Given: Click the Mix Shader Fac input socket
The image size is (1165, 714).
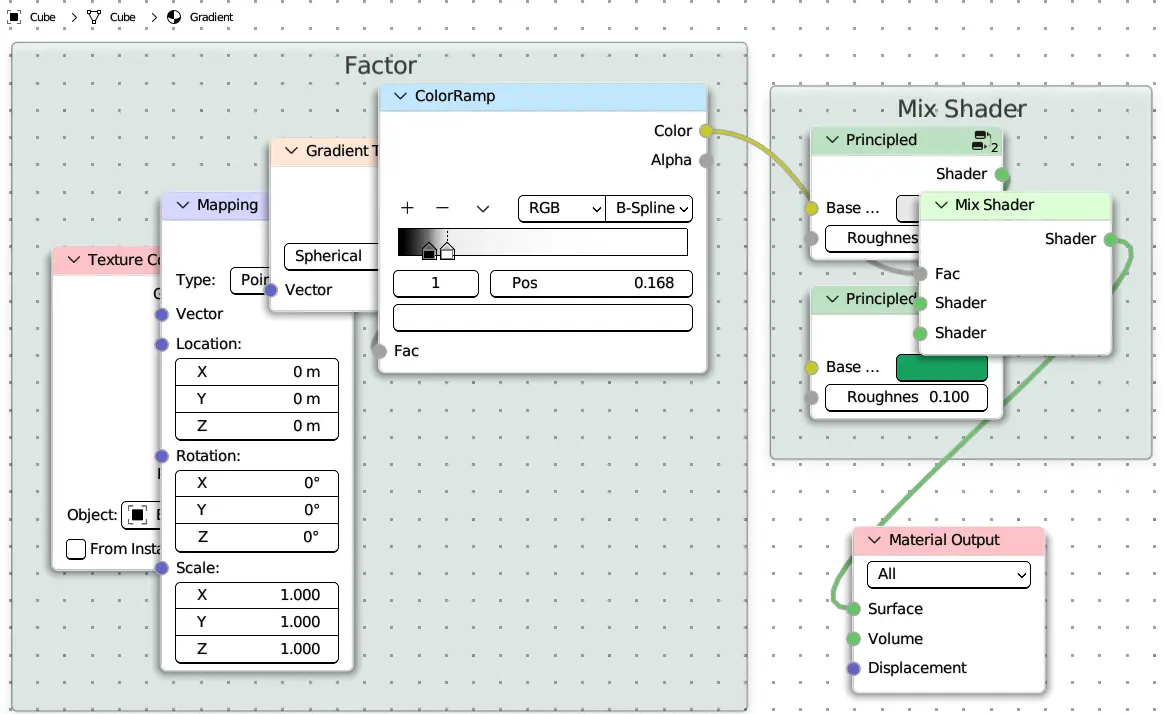Looking at the screenshot, I should pos(921,274).
